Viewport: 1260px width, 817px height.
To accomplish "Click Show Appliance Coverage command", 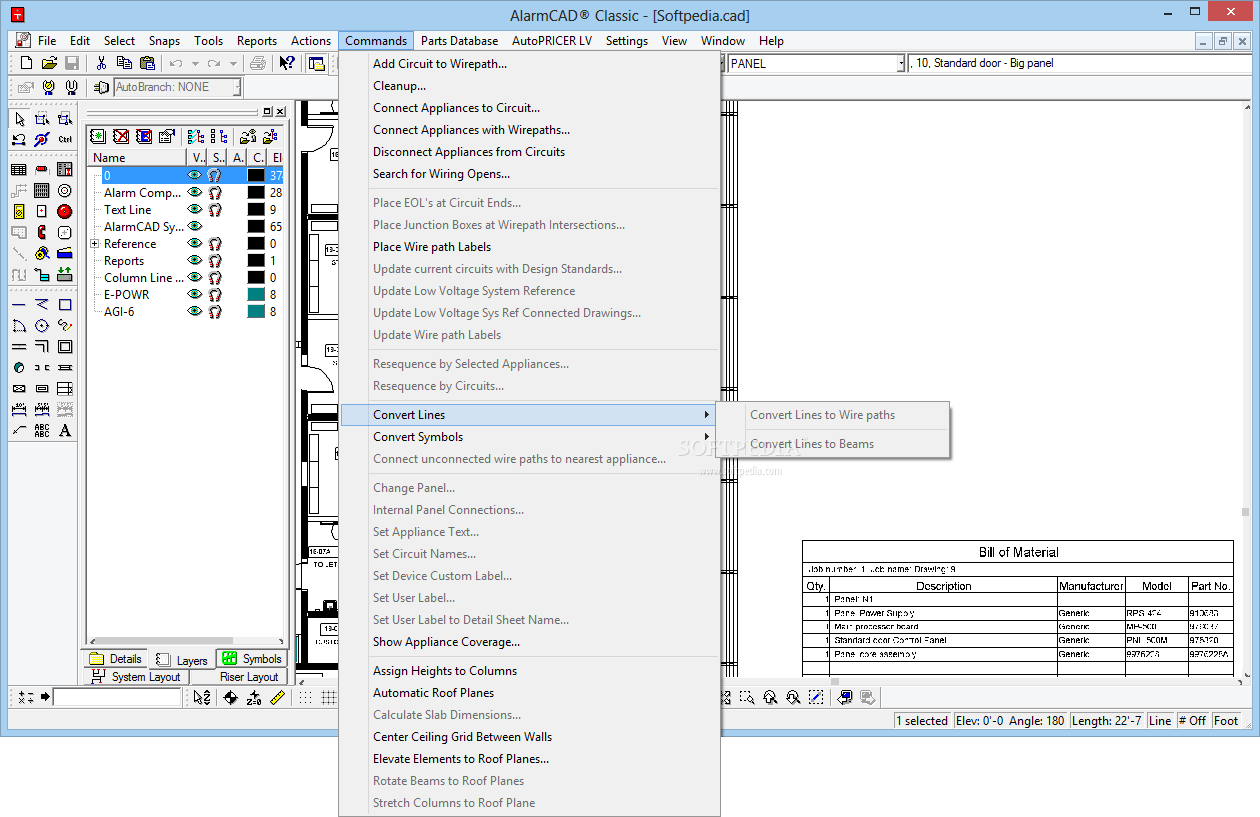I will tap(446, 642).
